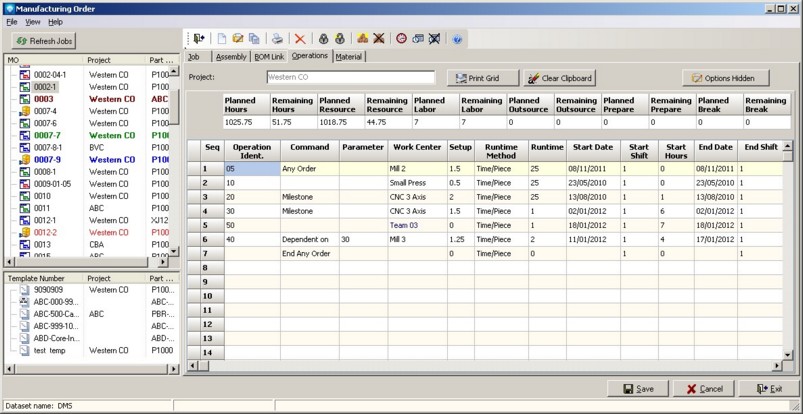Click the open folder edit icon
The image size is (803, 414).
[x=238, y=39]
